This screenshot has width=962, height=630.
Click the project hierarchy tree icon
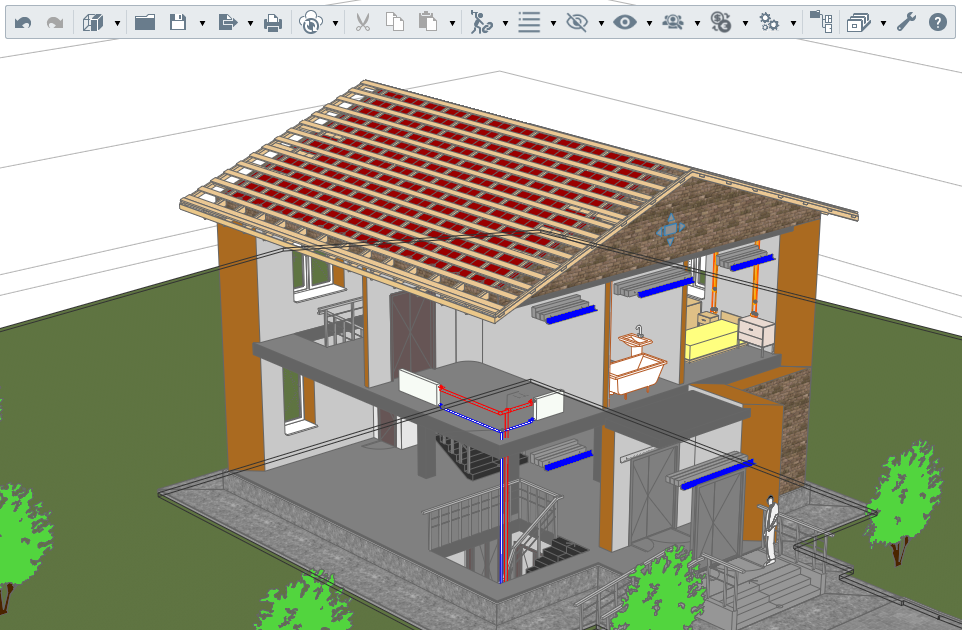pyautogui.click(x=821, y=23)
